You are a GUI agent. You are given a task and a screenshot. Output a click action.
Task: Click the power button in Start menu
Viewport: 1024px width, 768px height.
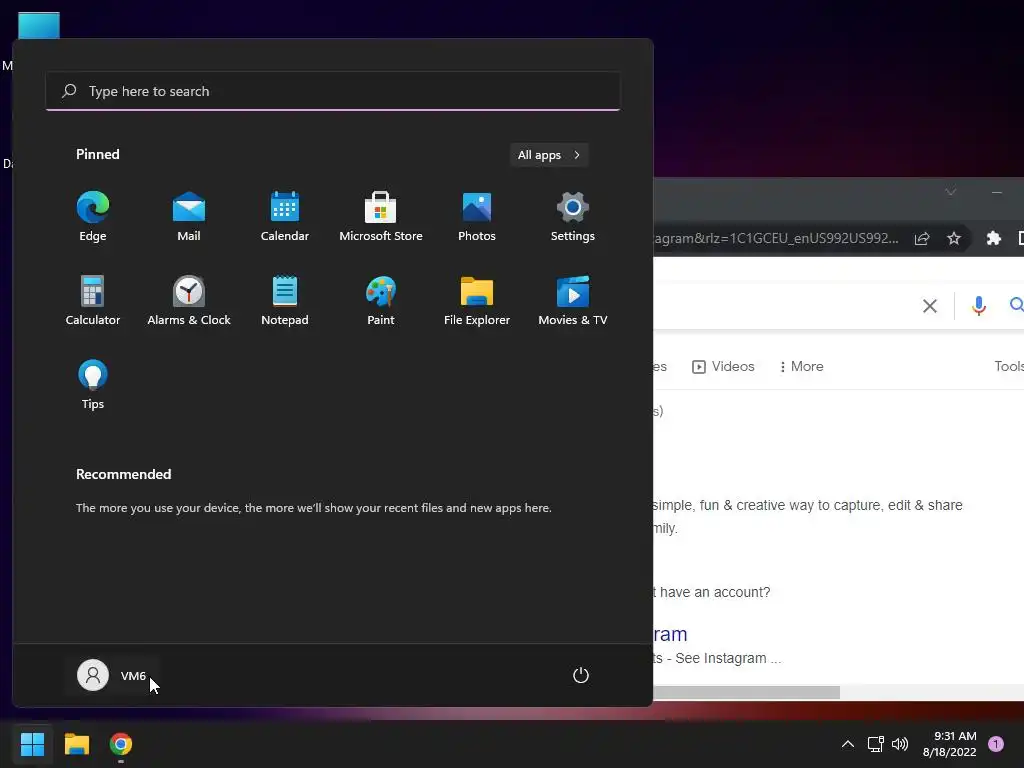click(581, 675)
